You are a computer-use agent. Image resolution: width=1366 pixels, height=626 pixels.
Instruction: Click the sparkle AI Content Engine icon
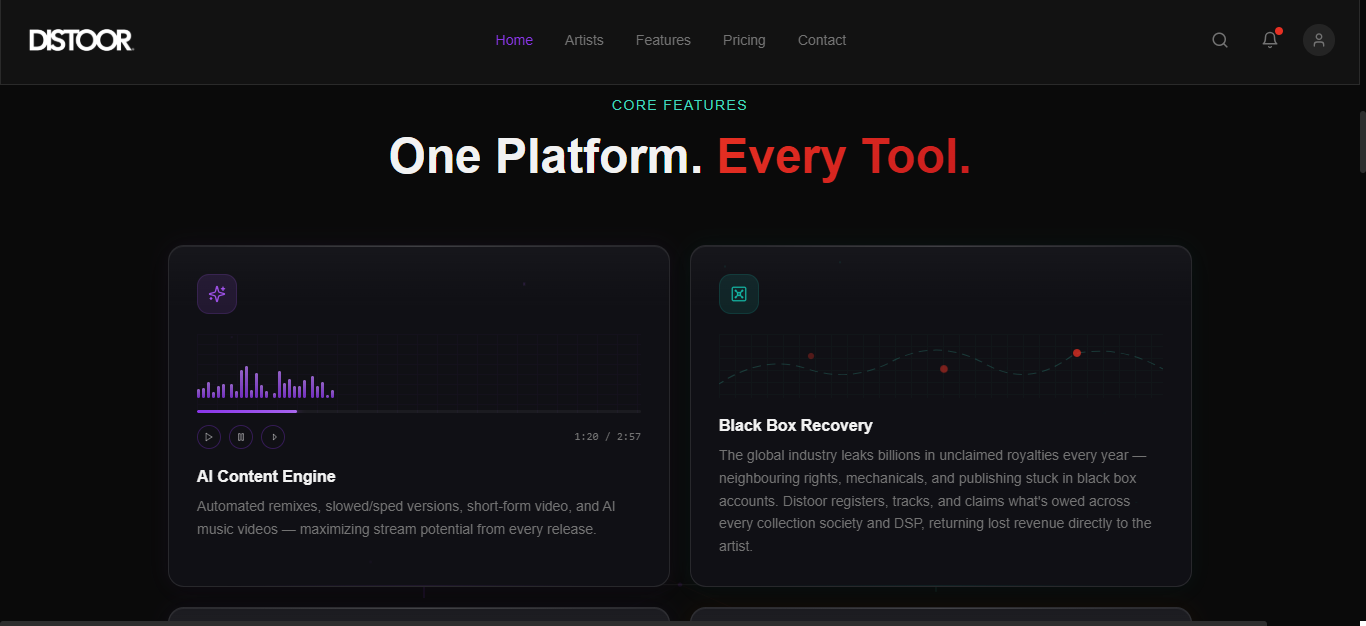[x=217, y=294]
